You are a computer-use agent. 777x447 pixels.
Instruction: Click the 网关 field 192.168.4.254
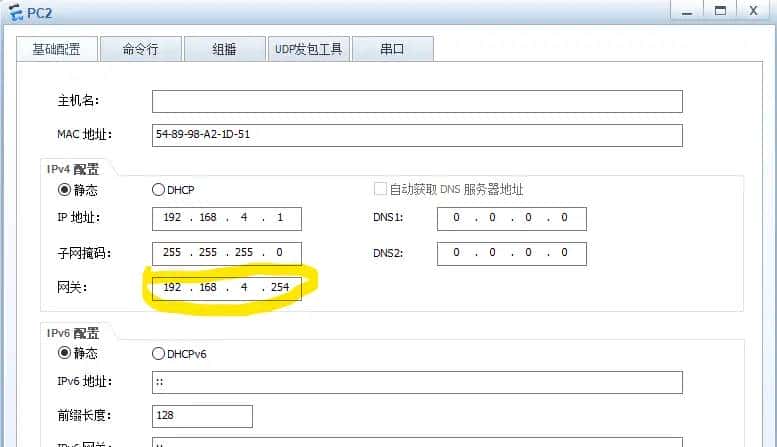coord(226,288)
